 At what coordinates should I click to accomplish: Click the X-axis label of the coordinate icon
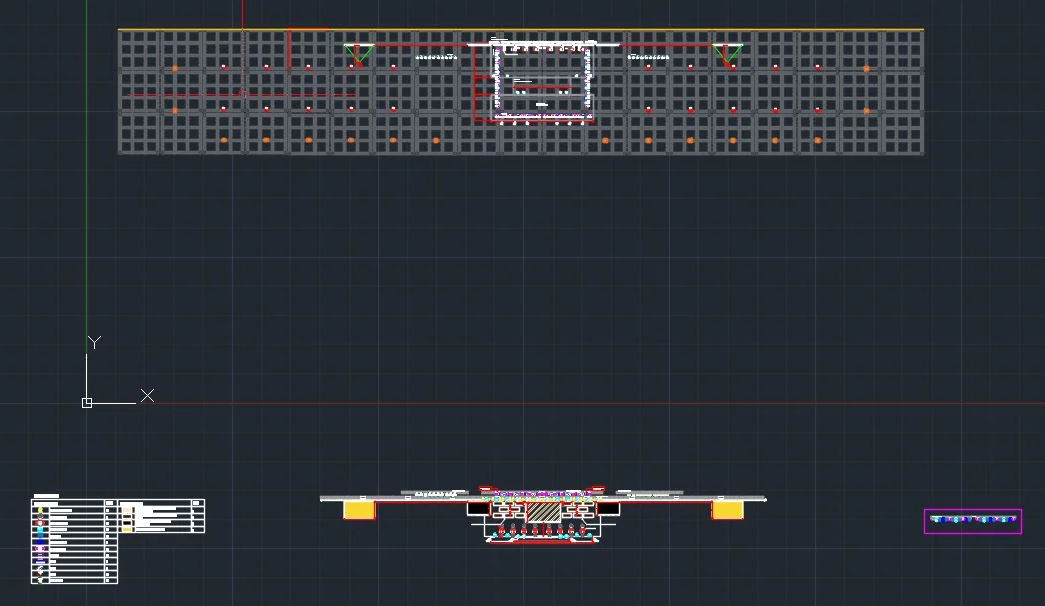(147, 396)
